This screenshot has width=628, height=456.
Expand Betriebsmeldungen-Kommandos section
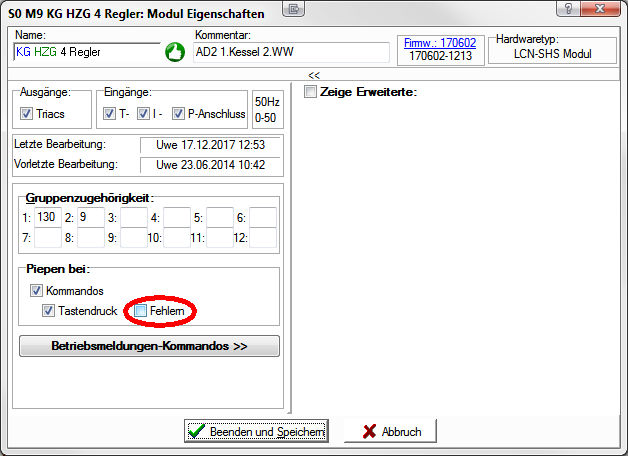[x=149, y=346]
